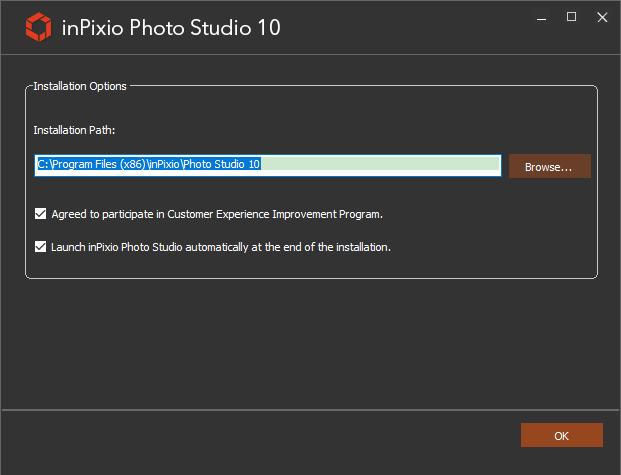The width and height of the screenshot is (621, 475).
Task: Click the 'Installation Options' group heading
Action: (80, 86)
